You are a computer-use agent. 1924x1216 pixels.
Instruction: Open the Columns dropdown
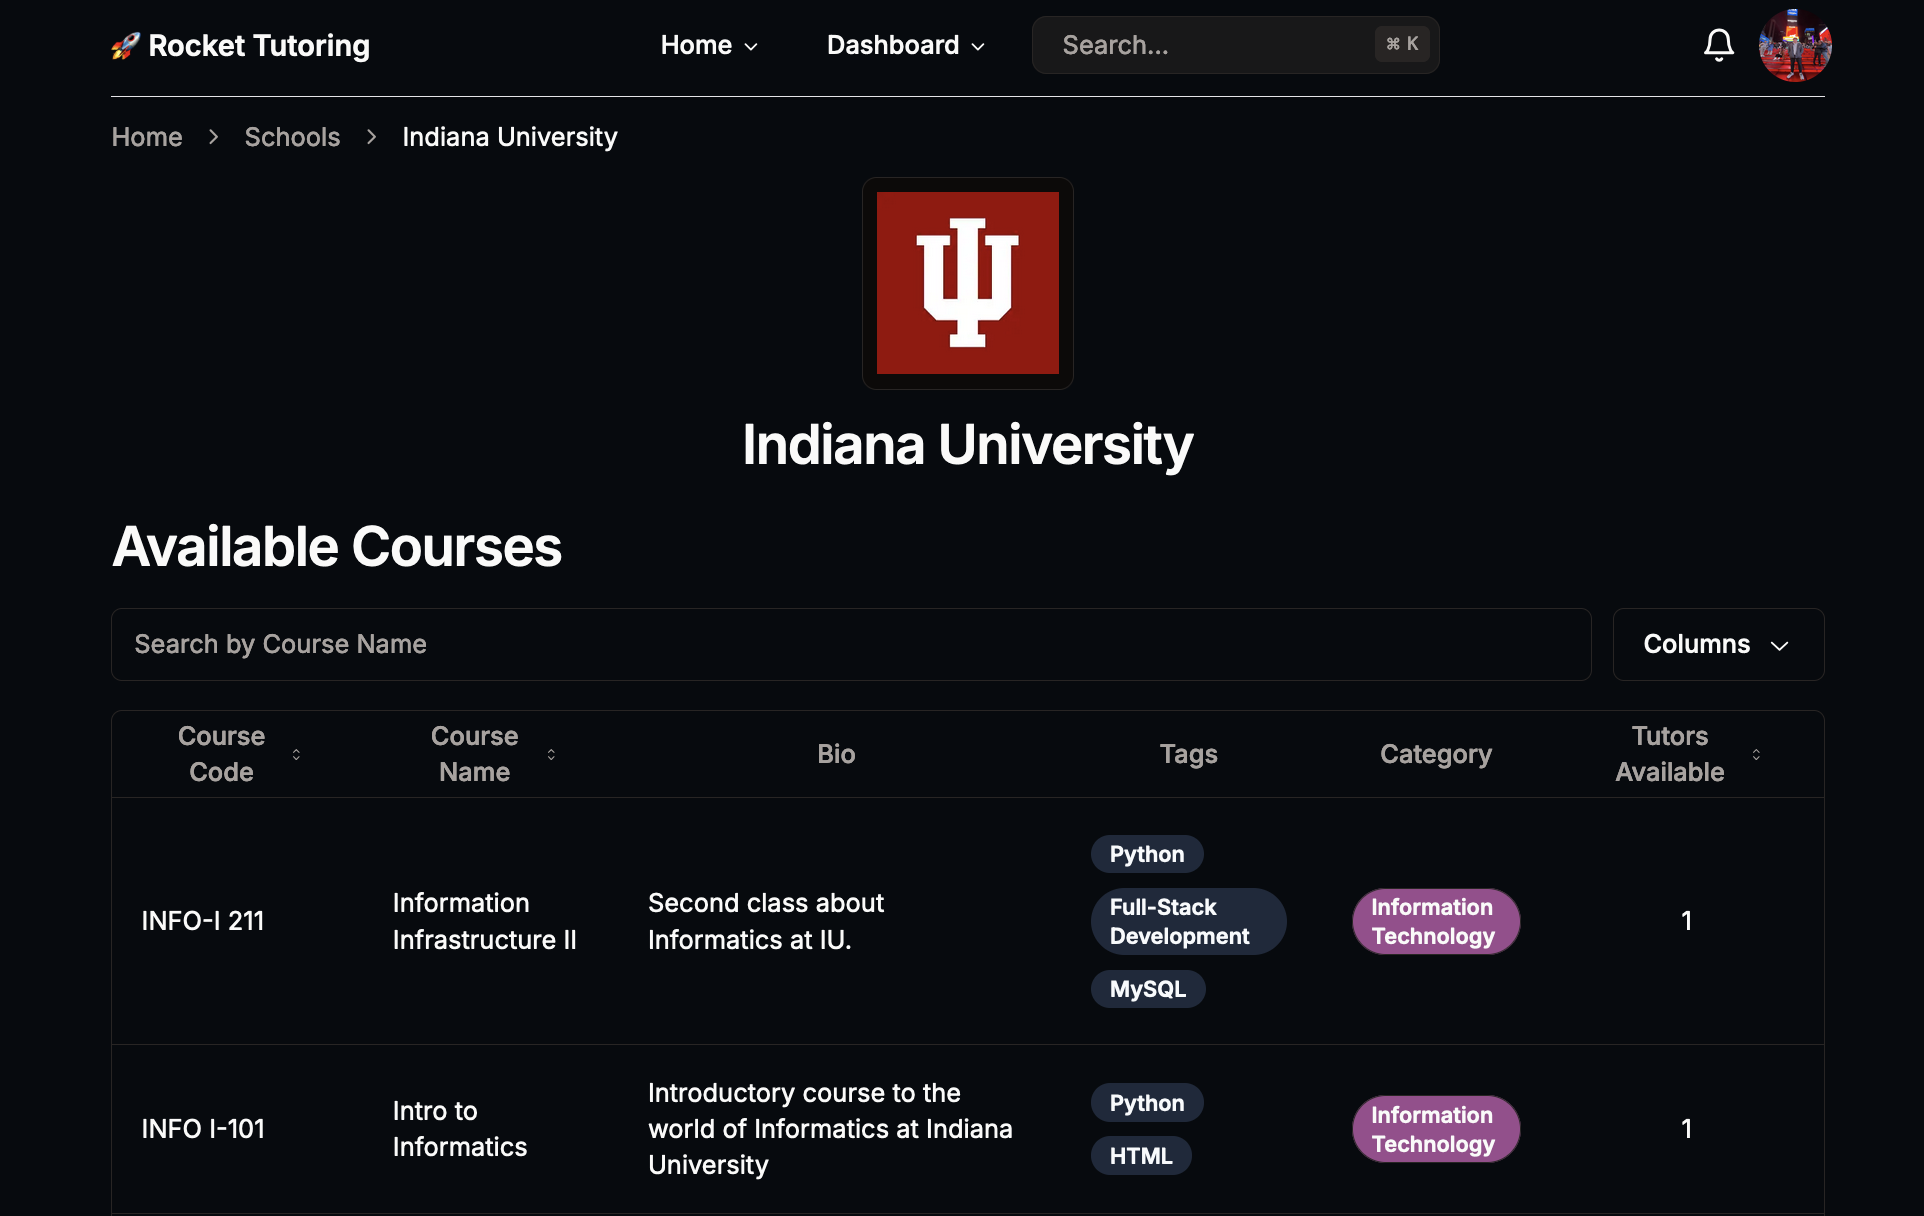(1717, 644)
